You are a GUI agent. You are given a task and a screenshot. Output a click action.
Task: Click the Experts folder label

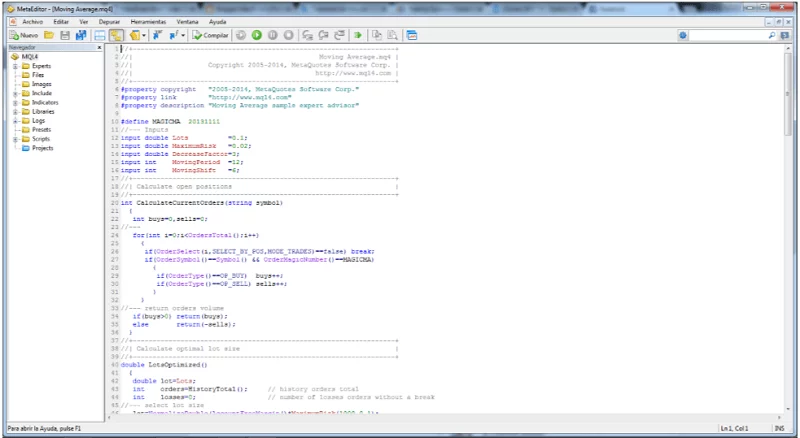(x=41, y=66)
